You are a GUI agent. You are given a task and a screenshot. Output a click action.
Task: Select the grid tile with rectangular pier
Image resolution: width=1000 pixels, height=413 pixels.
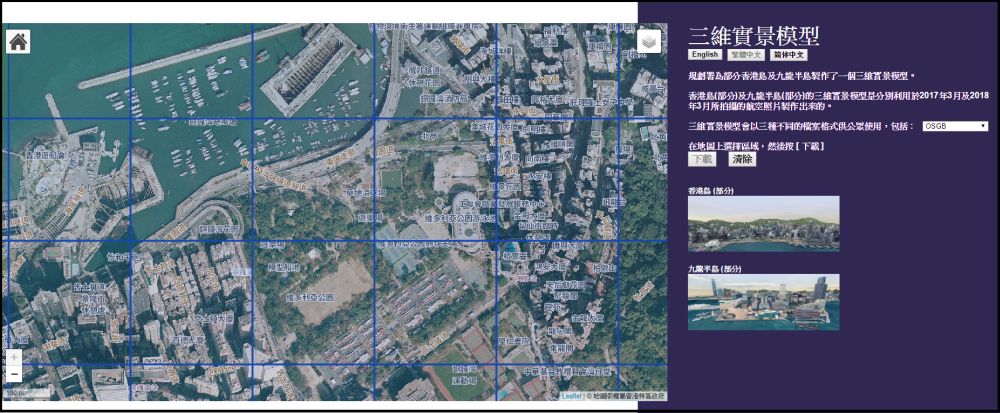tap(312, 70)
